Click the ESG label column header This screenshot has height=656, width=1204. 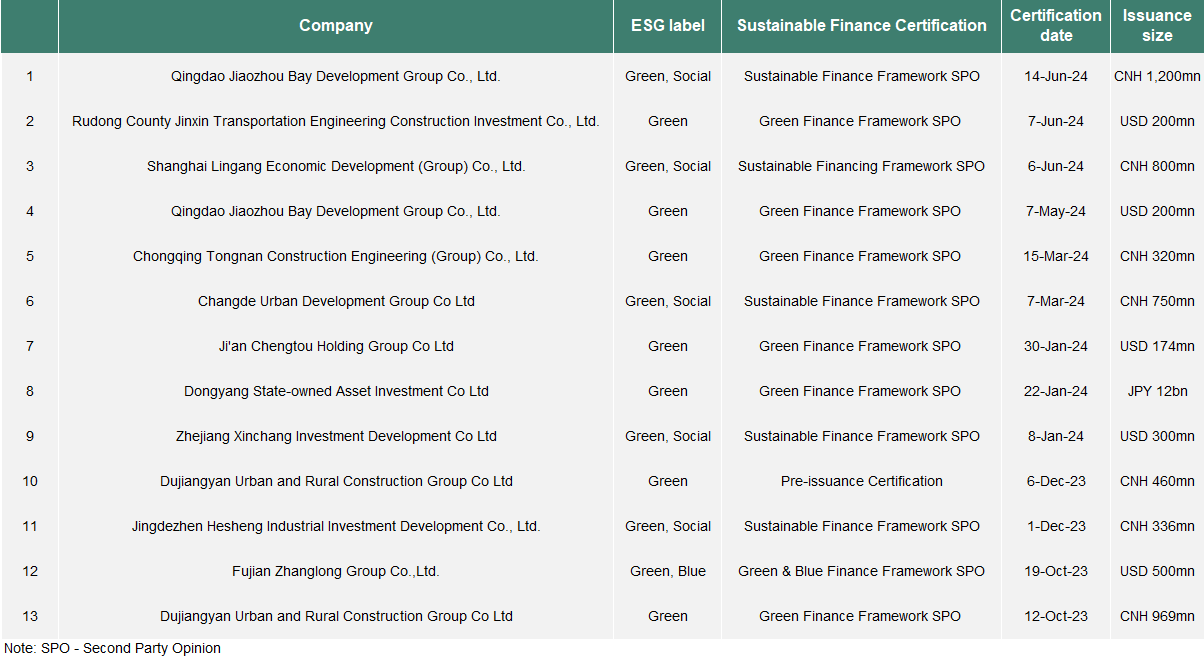(x=667, y=26)
